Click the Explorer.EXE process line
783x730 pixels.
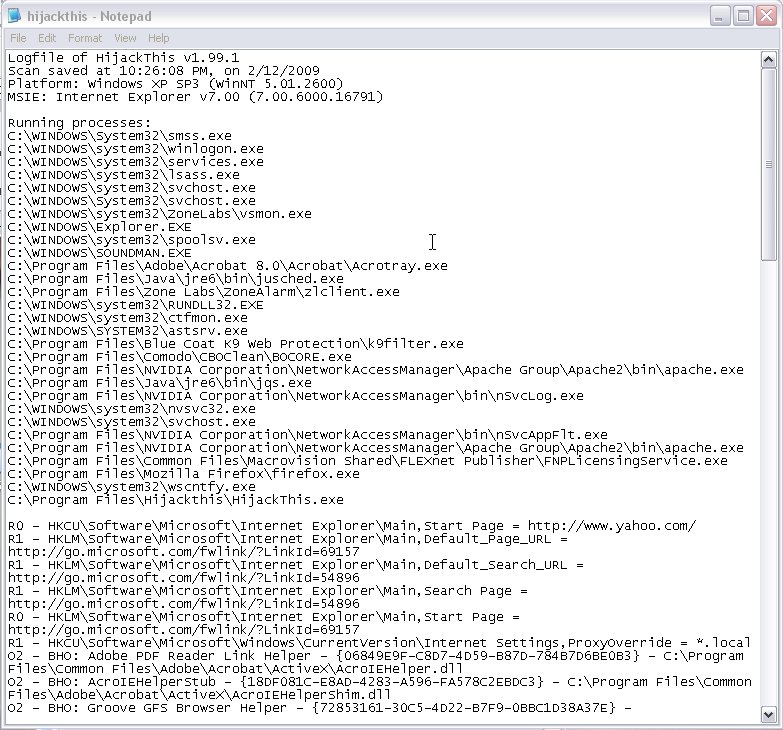100,227
